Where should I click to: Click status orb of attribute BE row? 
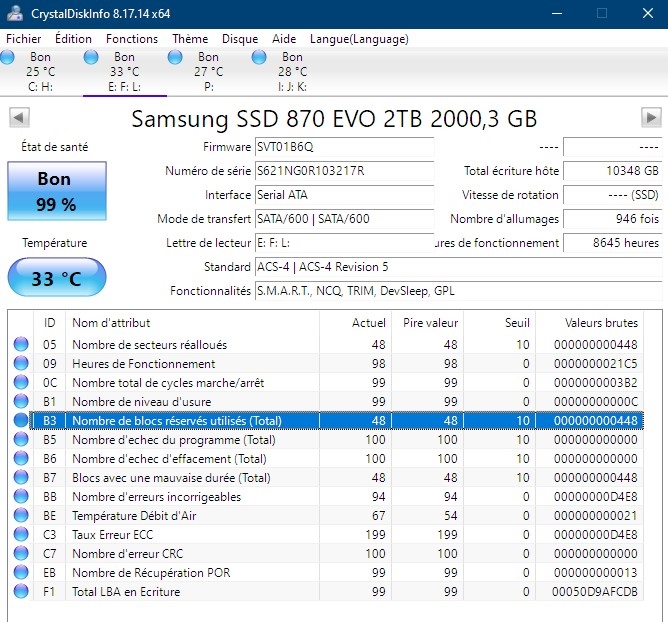click(21, 515)
